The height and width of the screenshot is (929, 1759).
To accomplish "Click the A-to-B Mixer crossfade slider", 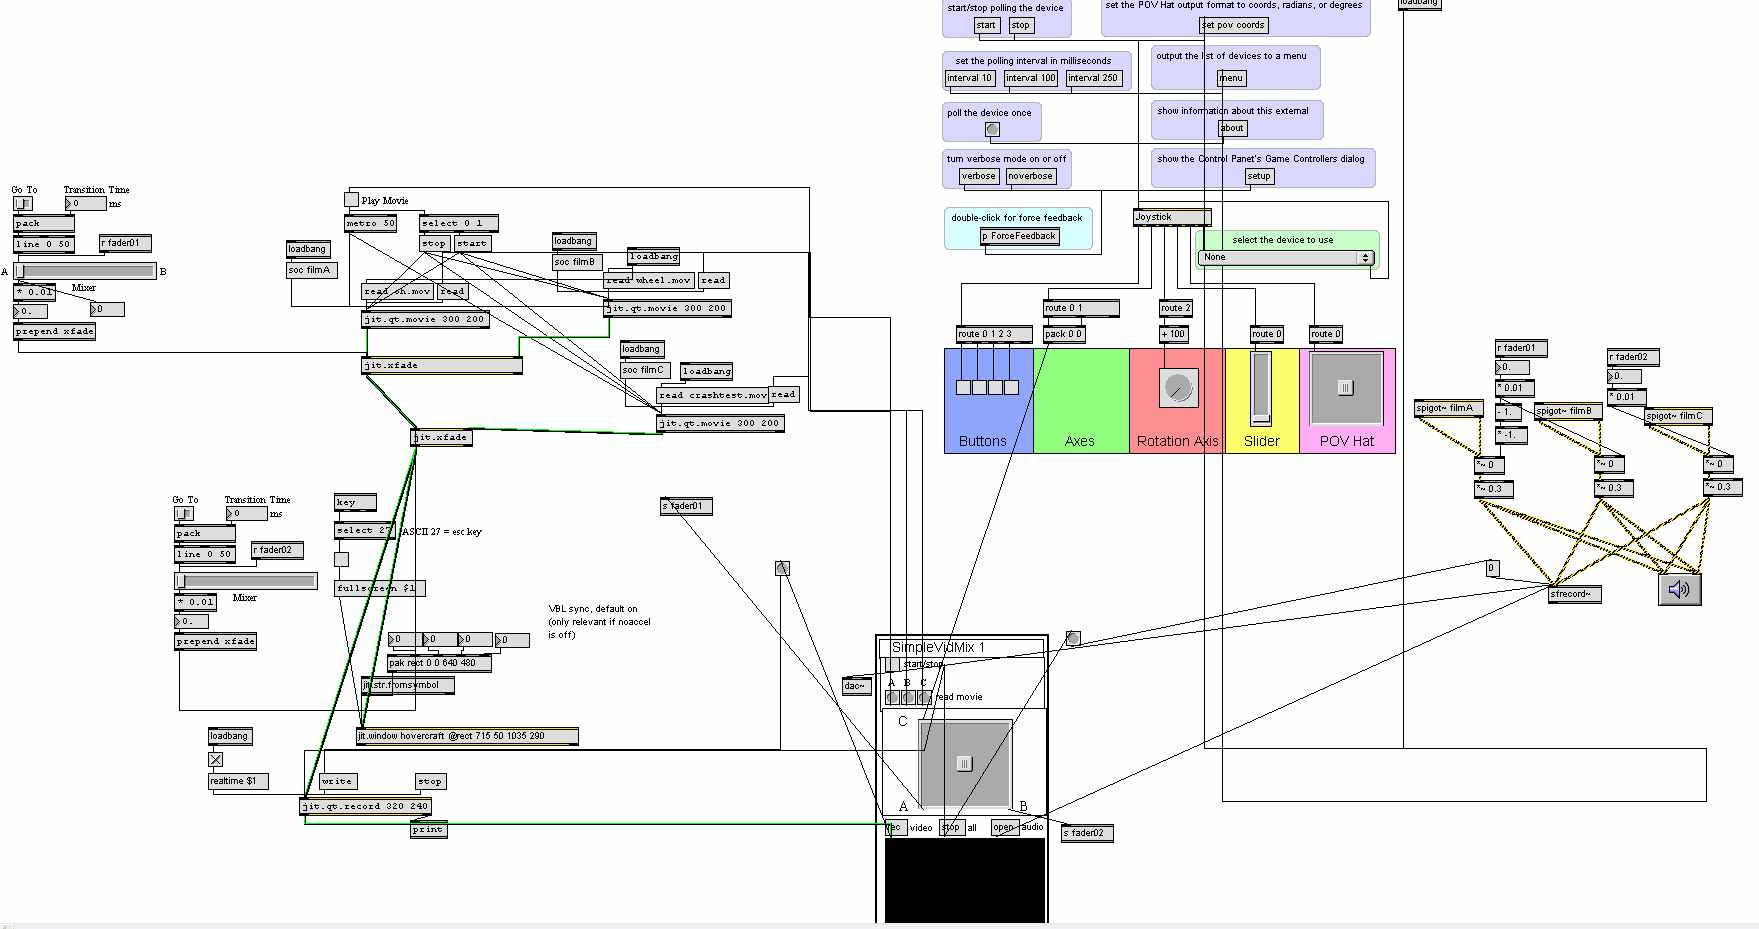I will point(85,271).
